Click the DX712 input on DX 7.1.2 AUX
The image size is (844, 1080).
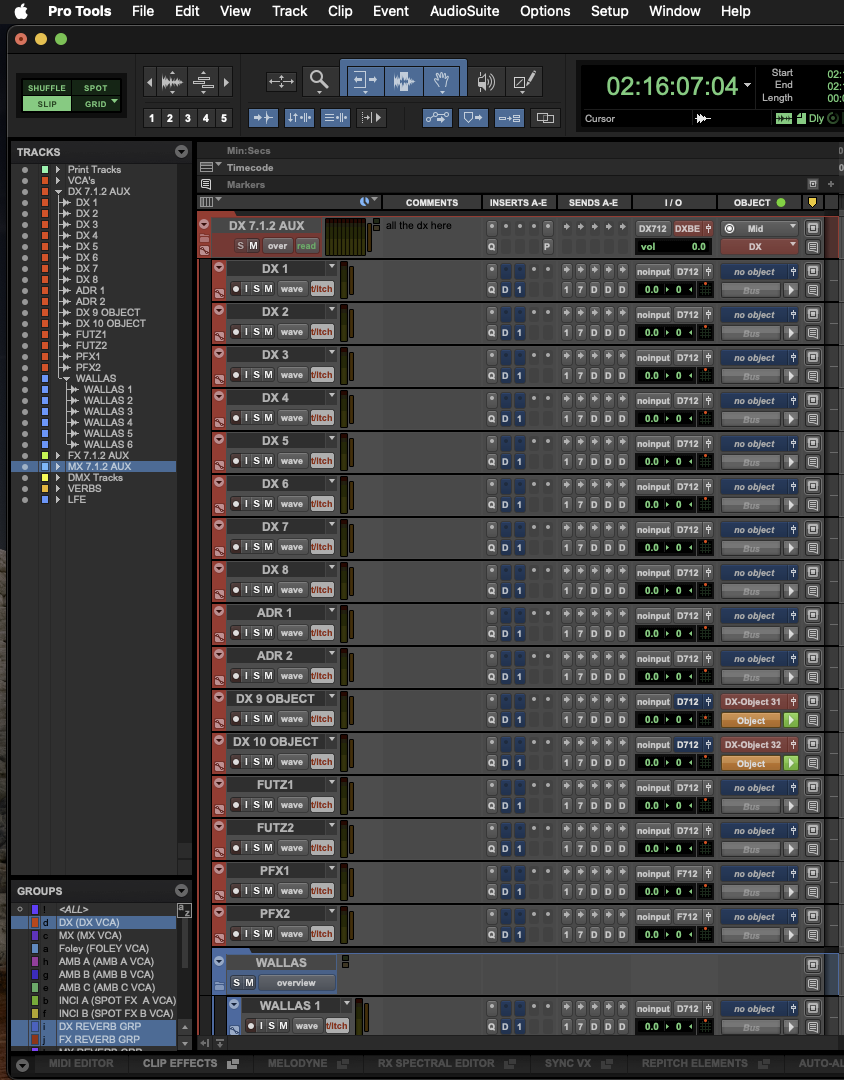point(652,228)
